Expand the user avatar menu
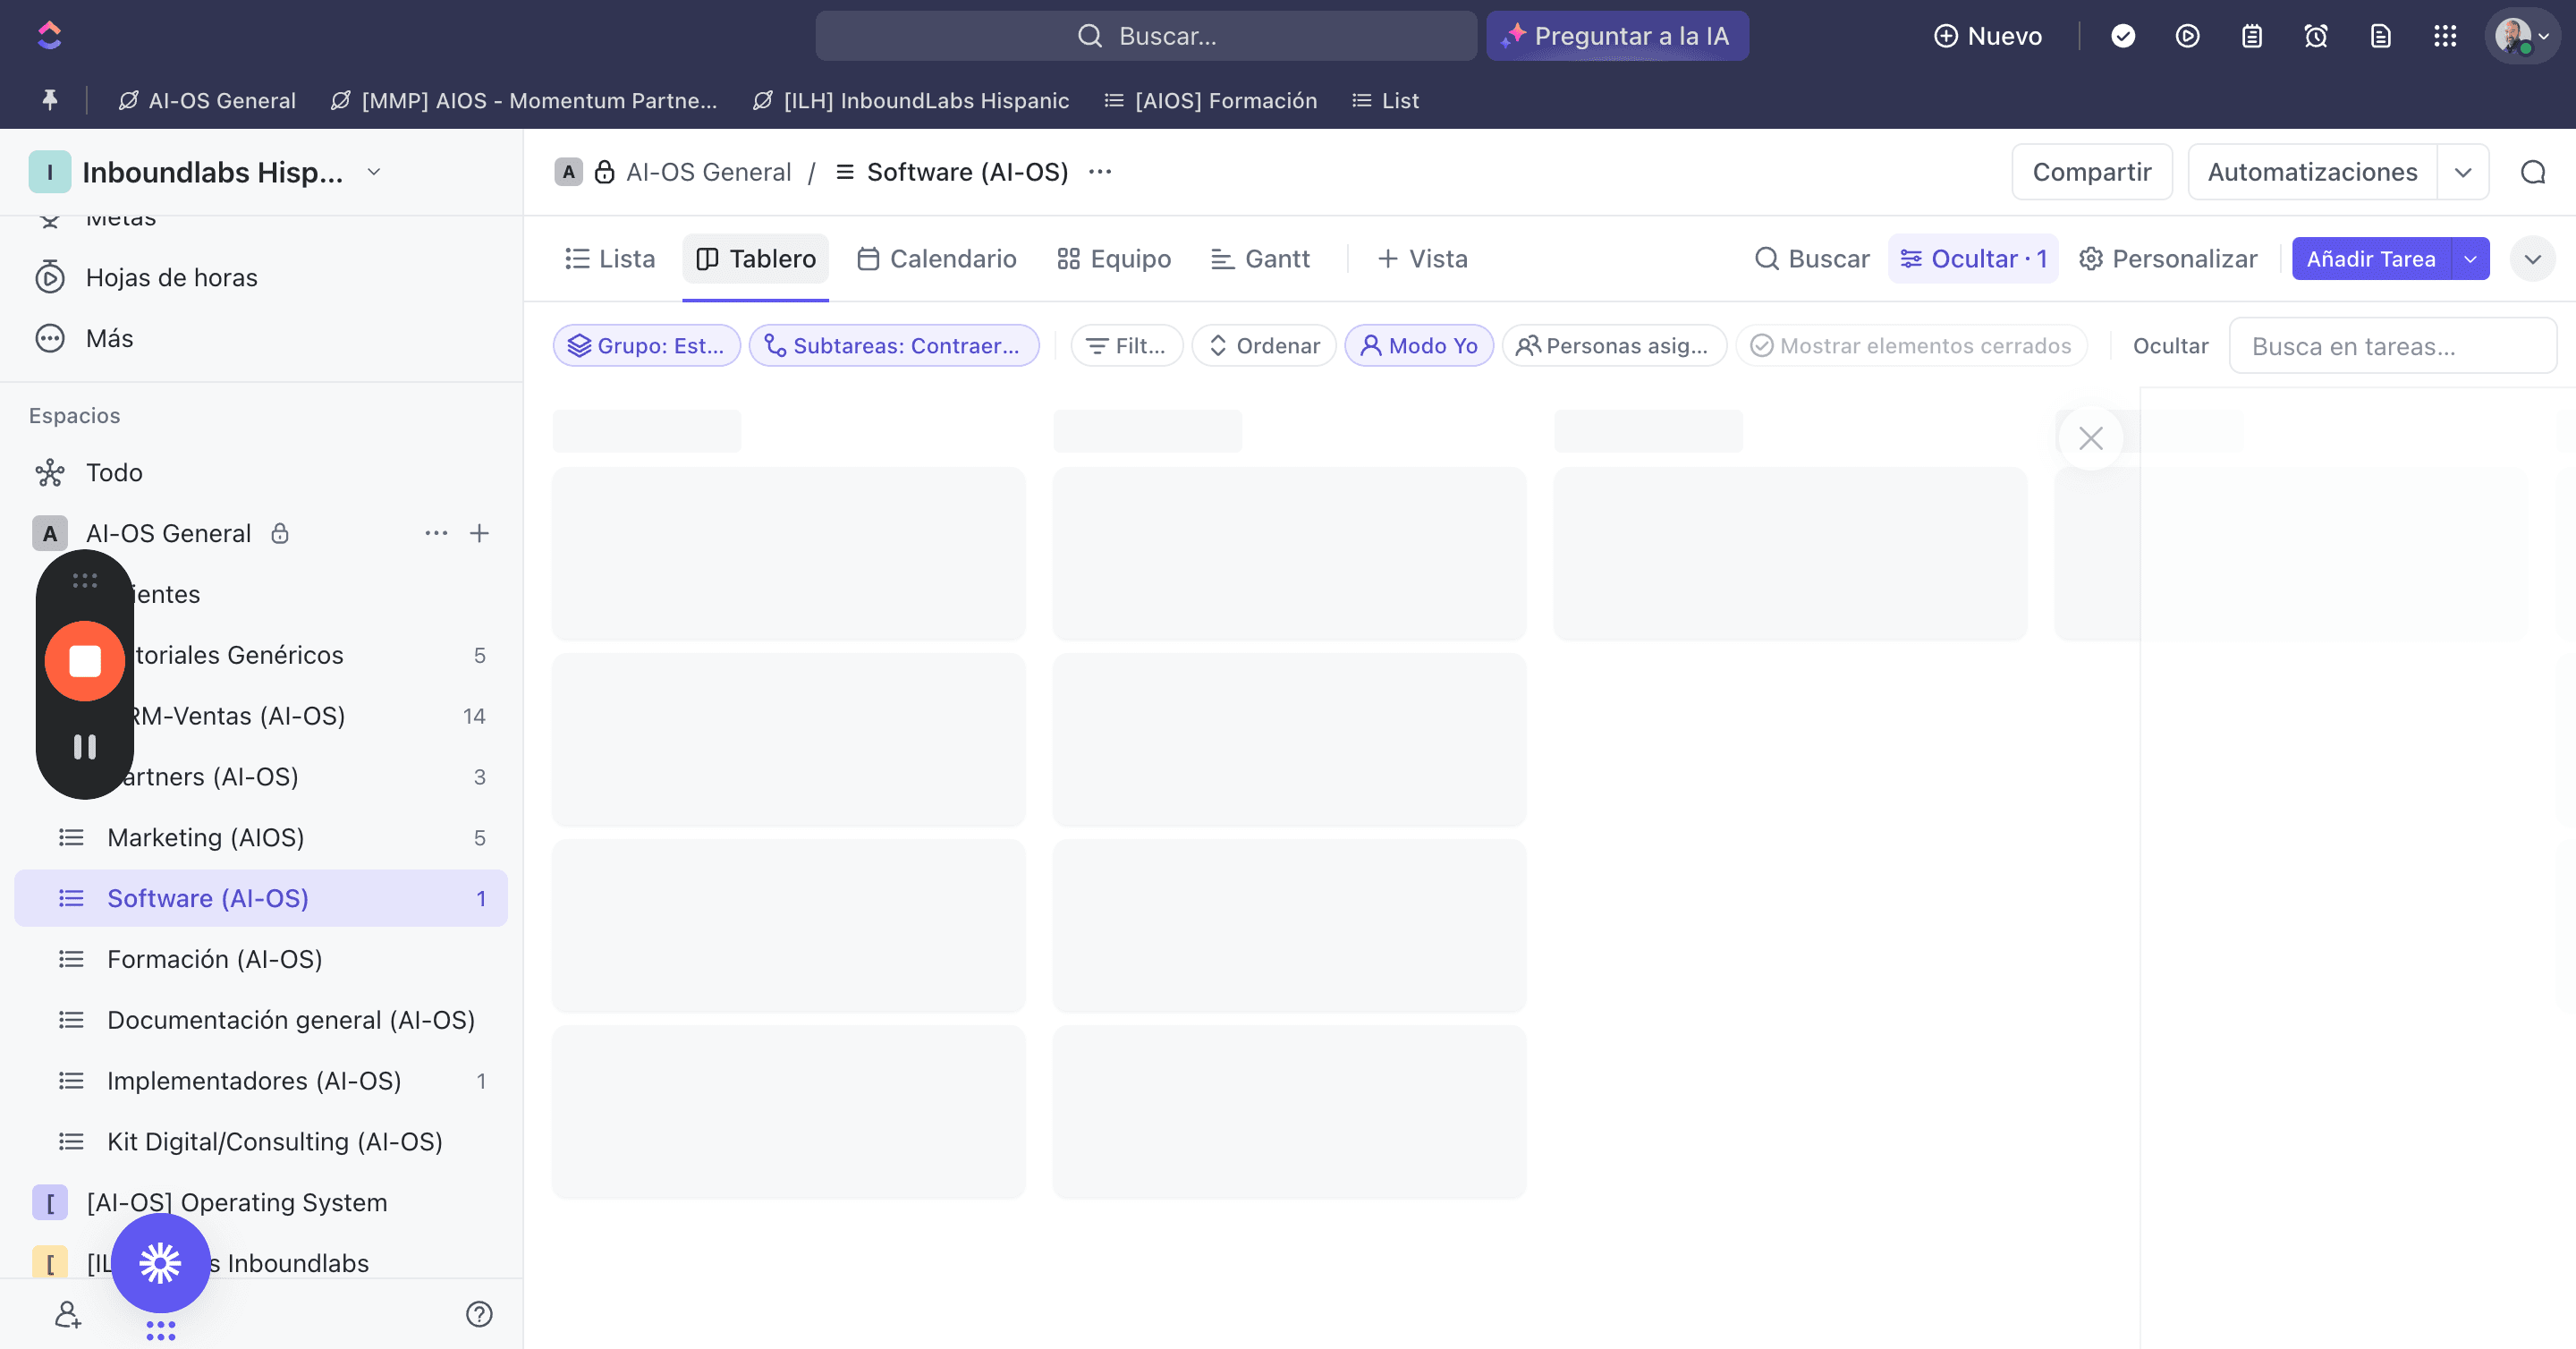The height and width of the screenshot is (1349, 2576). click(x=2522, y=36)
